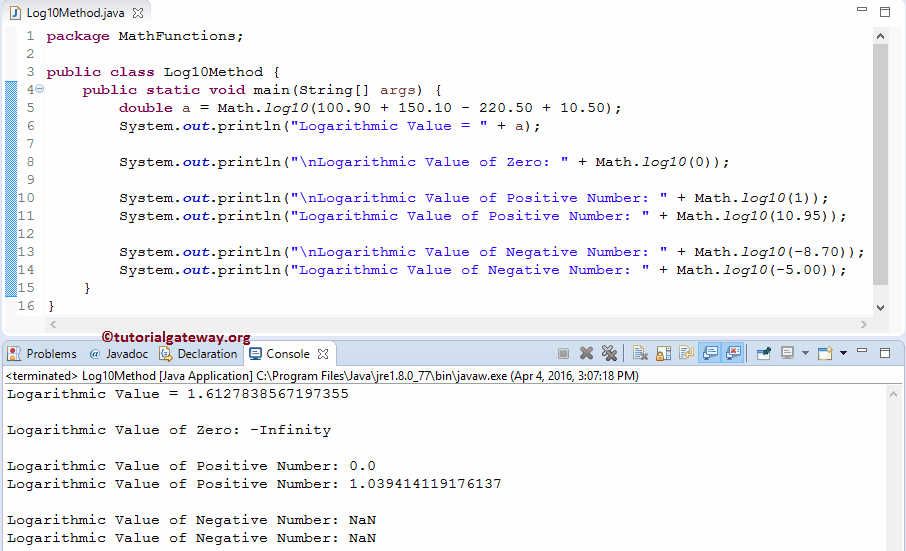Click 'double a' declaration on line 5
Image resolution: width=906 pixels, height=551 pixels.
(x=154, y=107)
